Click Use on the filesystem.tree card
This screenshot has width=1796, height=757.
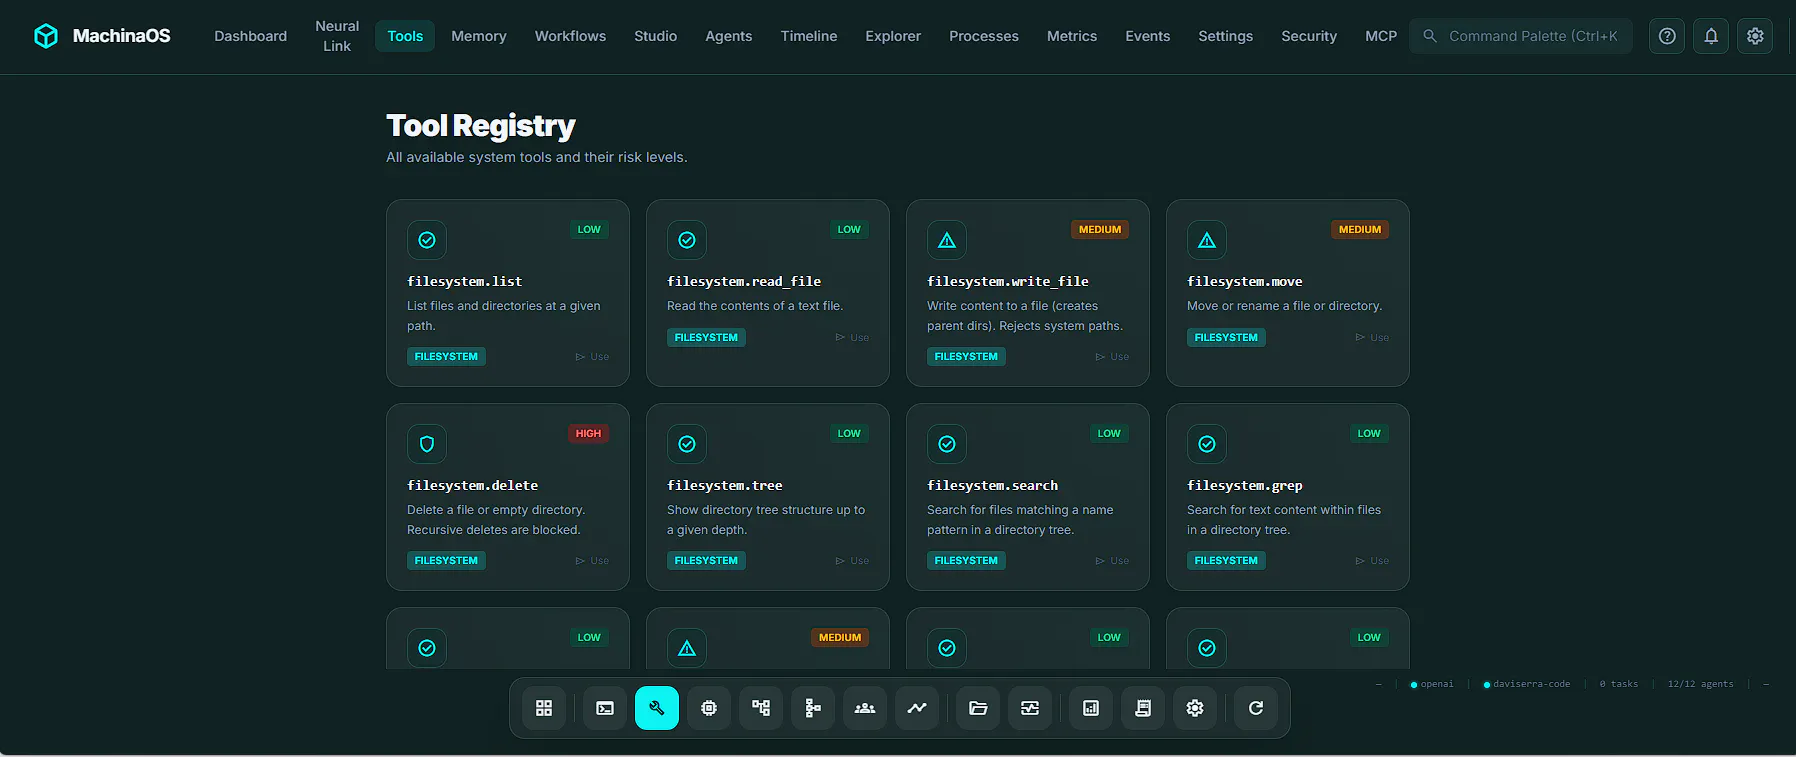852,561
